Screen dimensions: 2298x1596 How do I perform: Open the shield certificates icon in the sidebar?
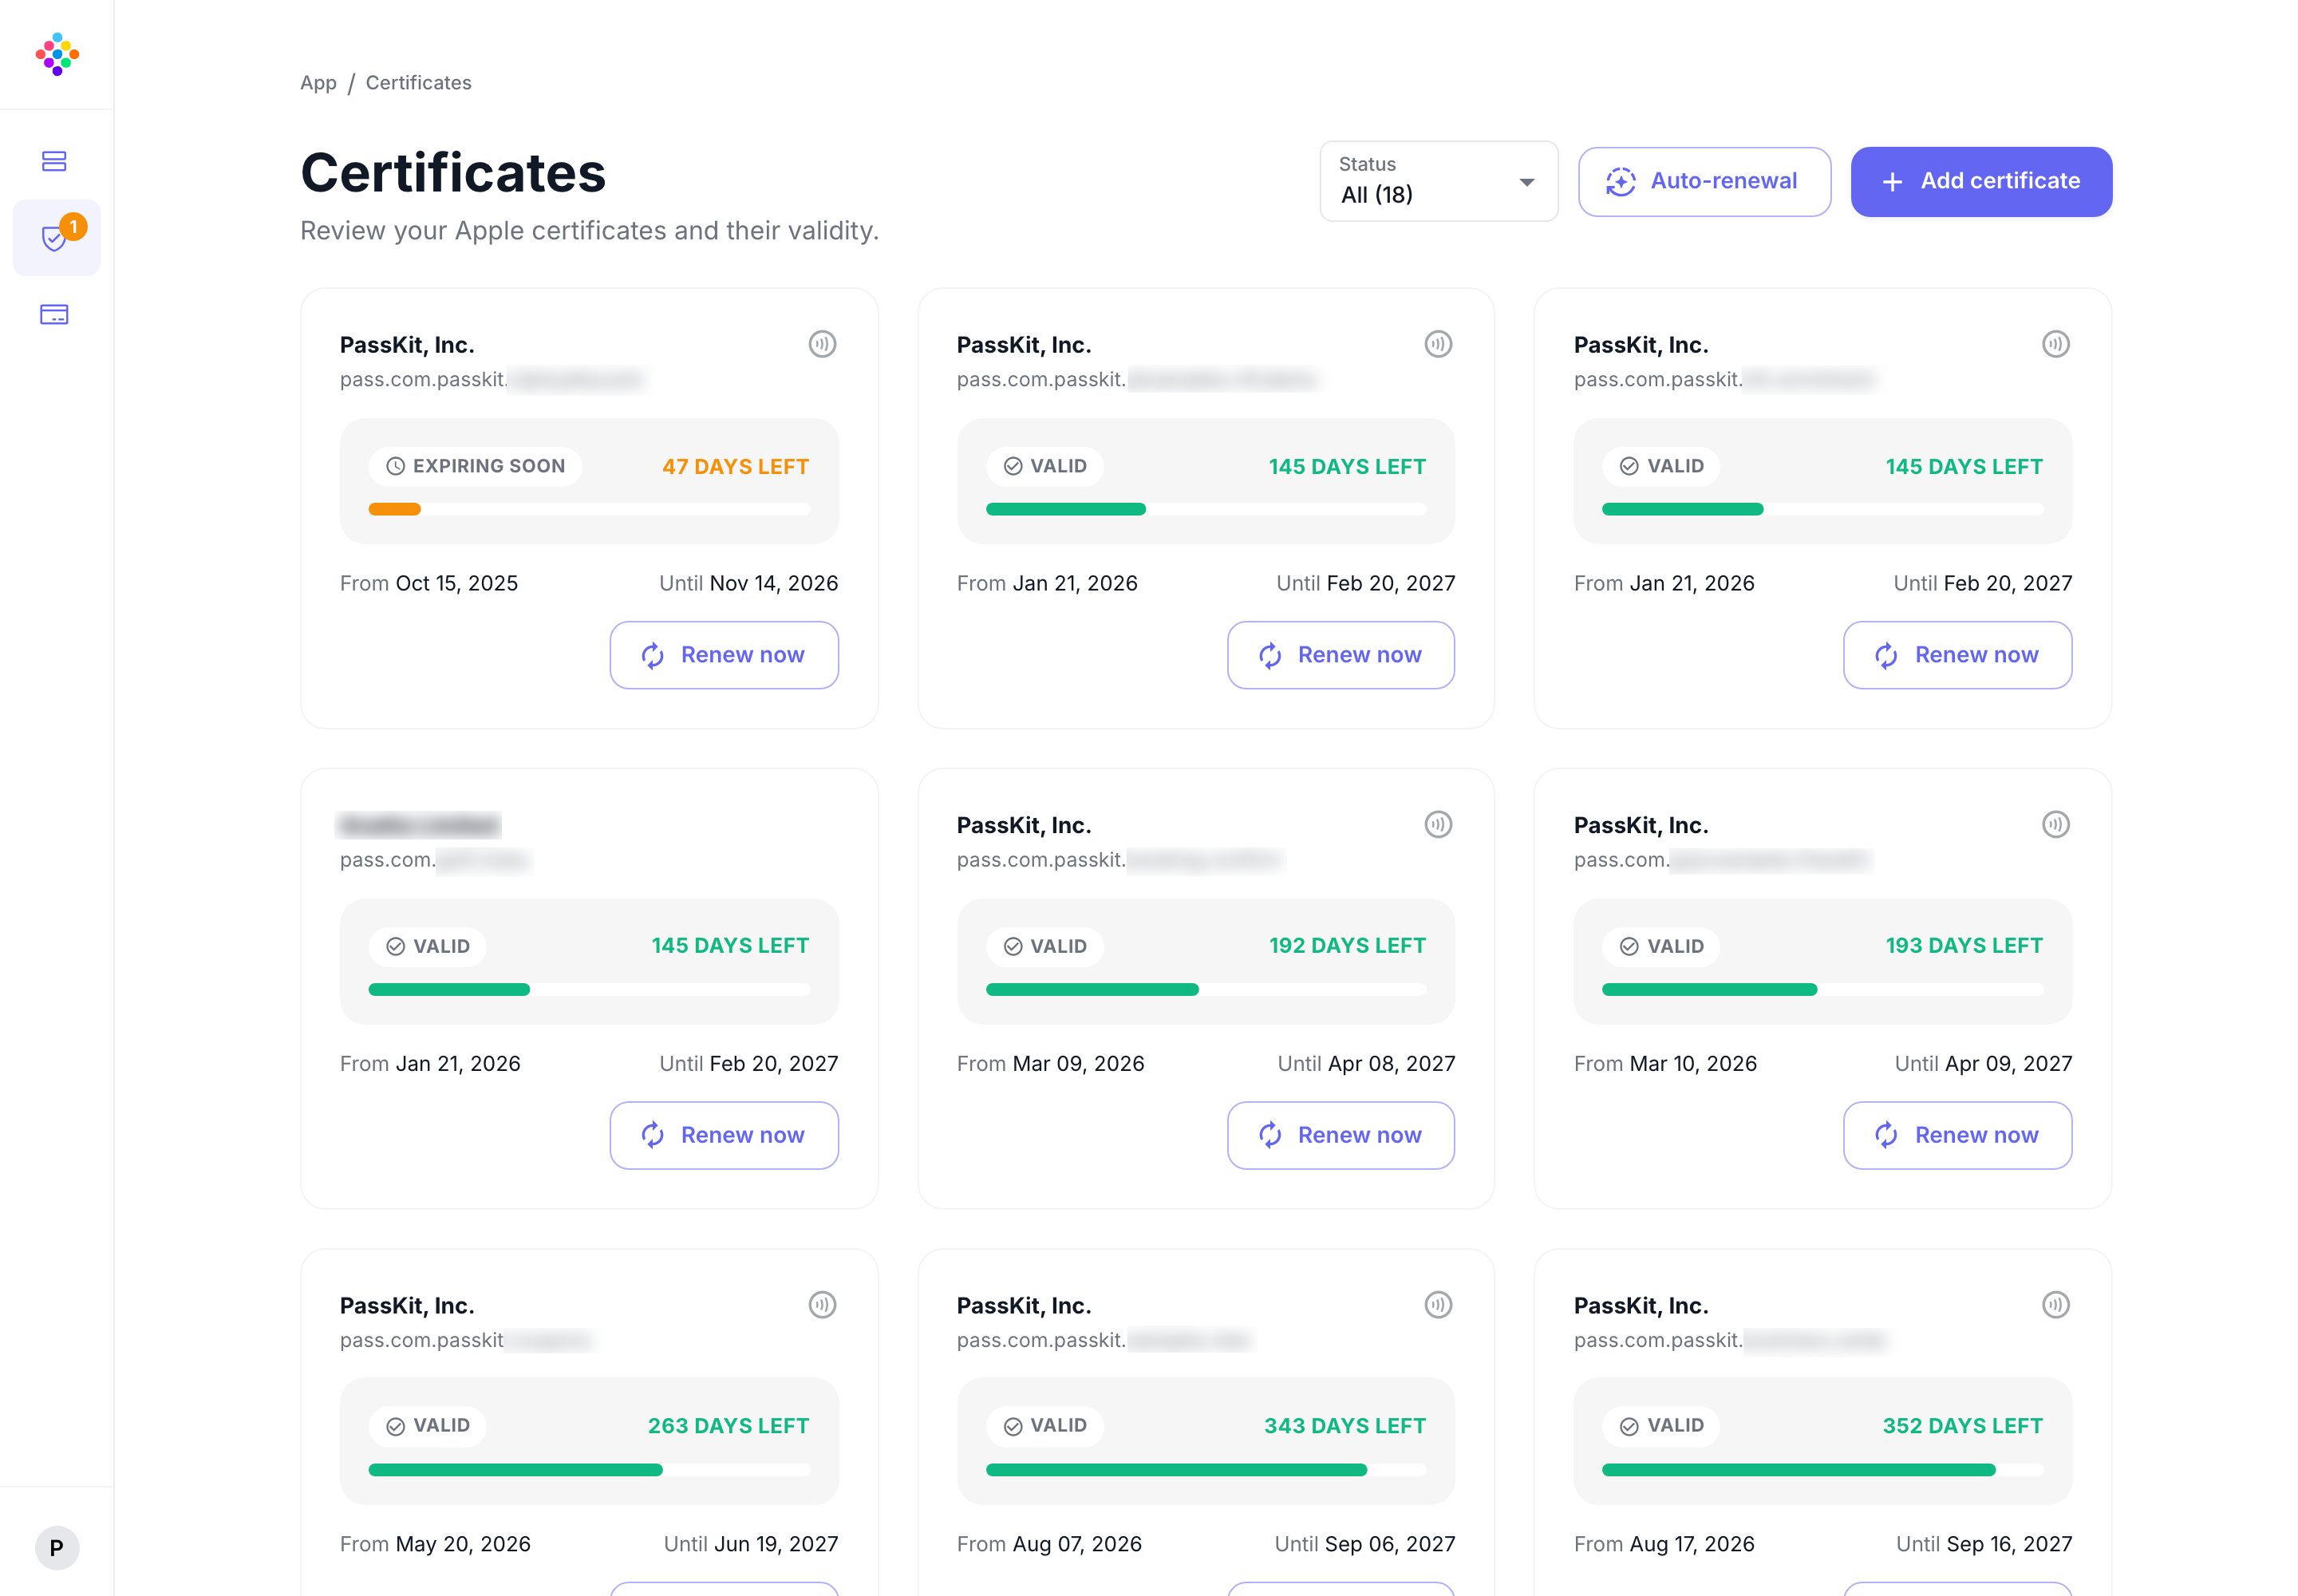(x=55, y=238)
